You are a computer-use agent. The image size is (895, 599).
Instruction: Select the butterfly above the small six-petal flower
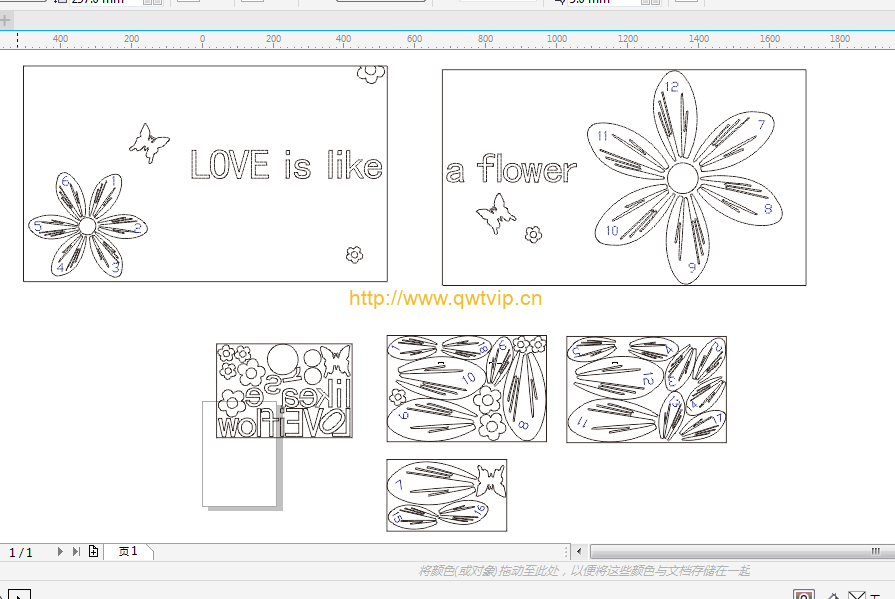pos(150,143)
